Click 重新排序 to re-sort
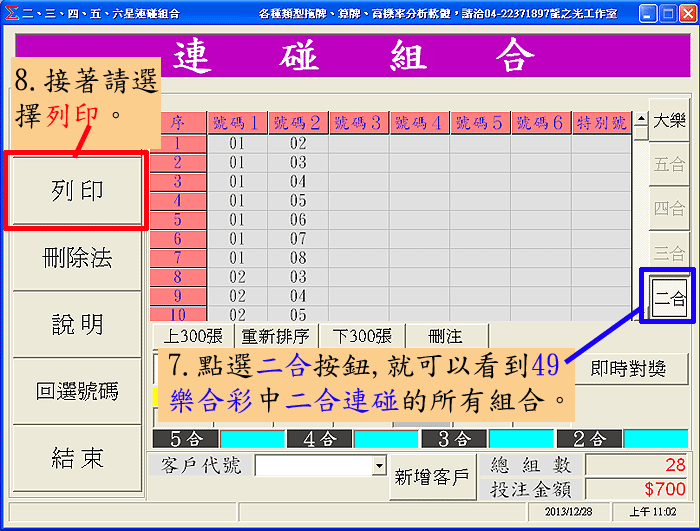 pyautogui.click(x=276, y=336)
